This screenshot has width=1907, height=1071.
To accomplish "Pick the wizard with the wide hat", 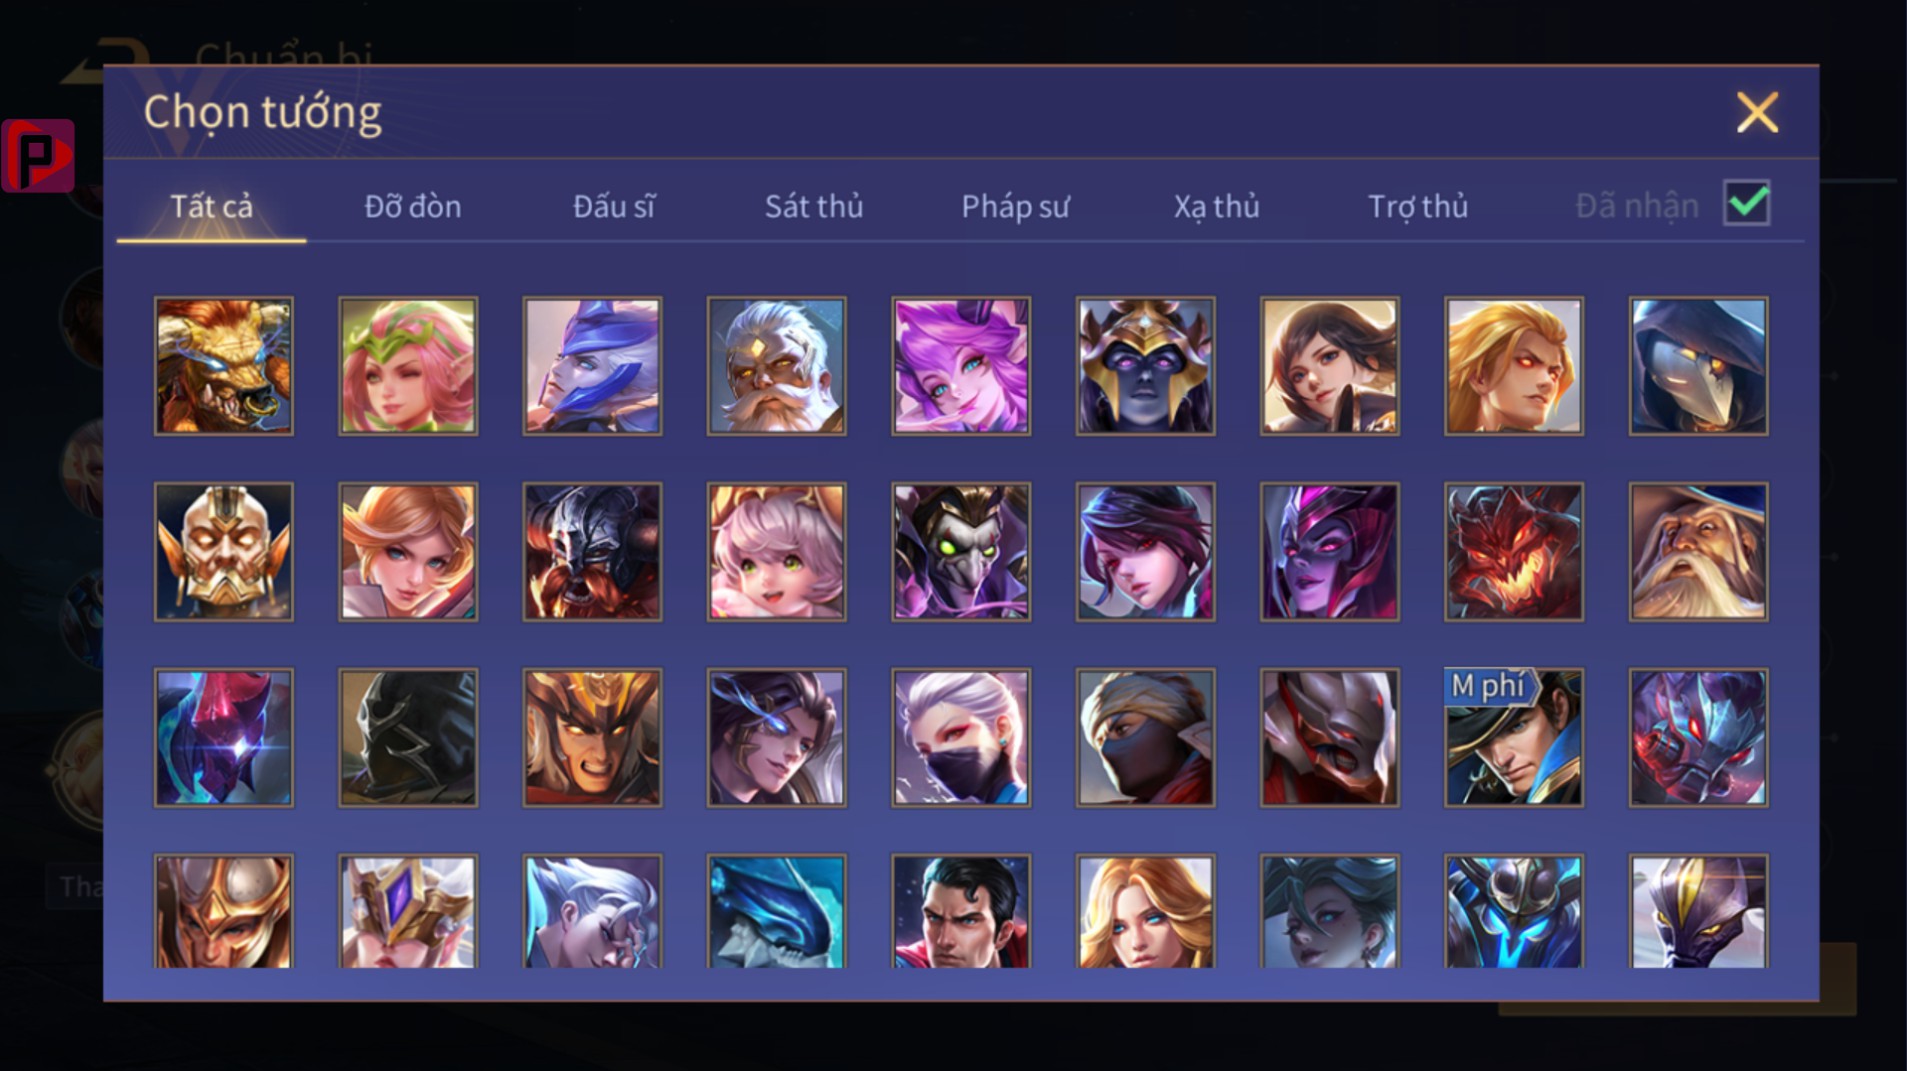I will [x=1698, y=552].
